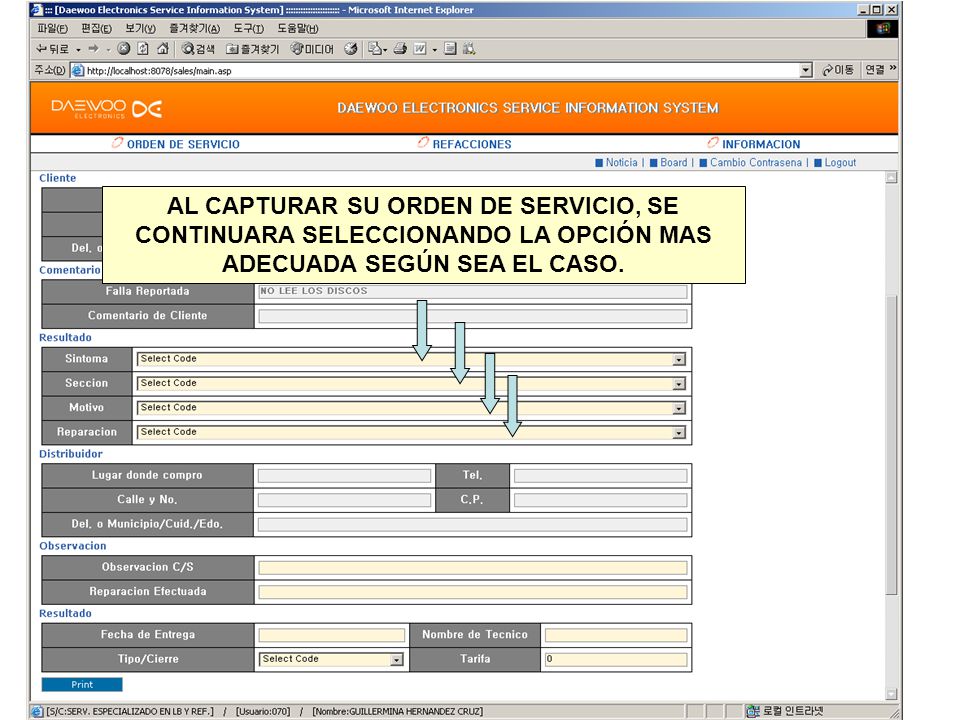Open the 연결 links toolbar

pyautogui.click(x=875, y=70)
